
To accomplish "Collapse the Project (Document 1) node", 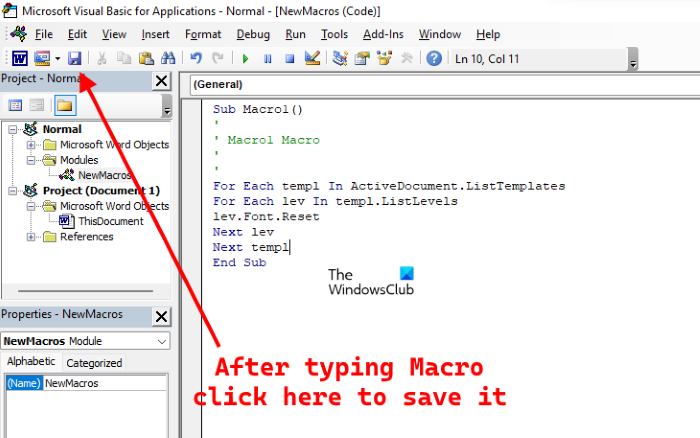I will (12, 191).
